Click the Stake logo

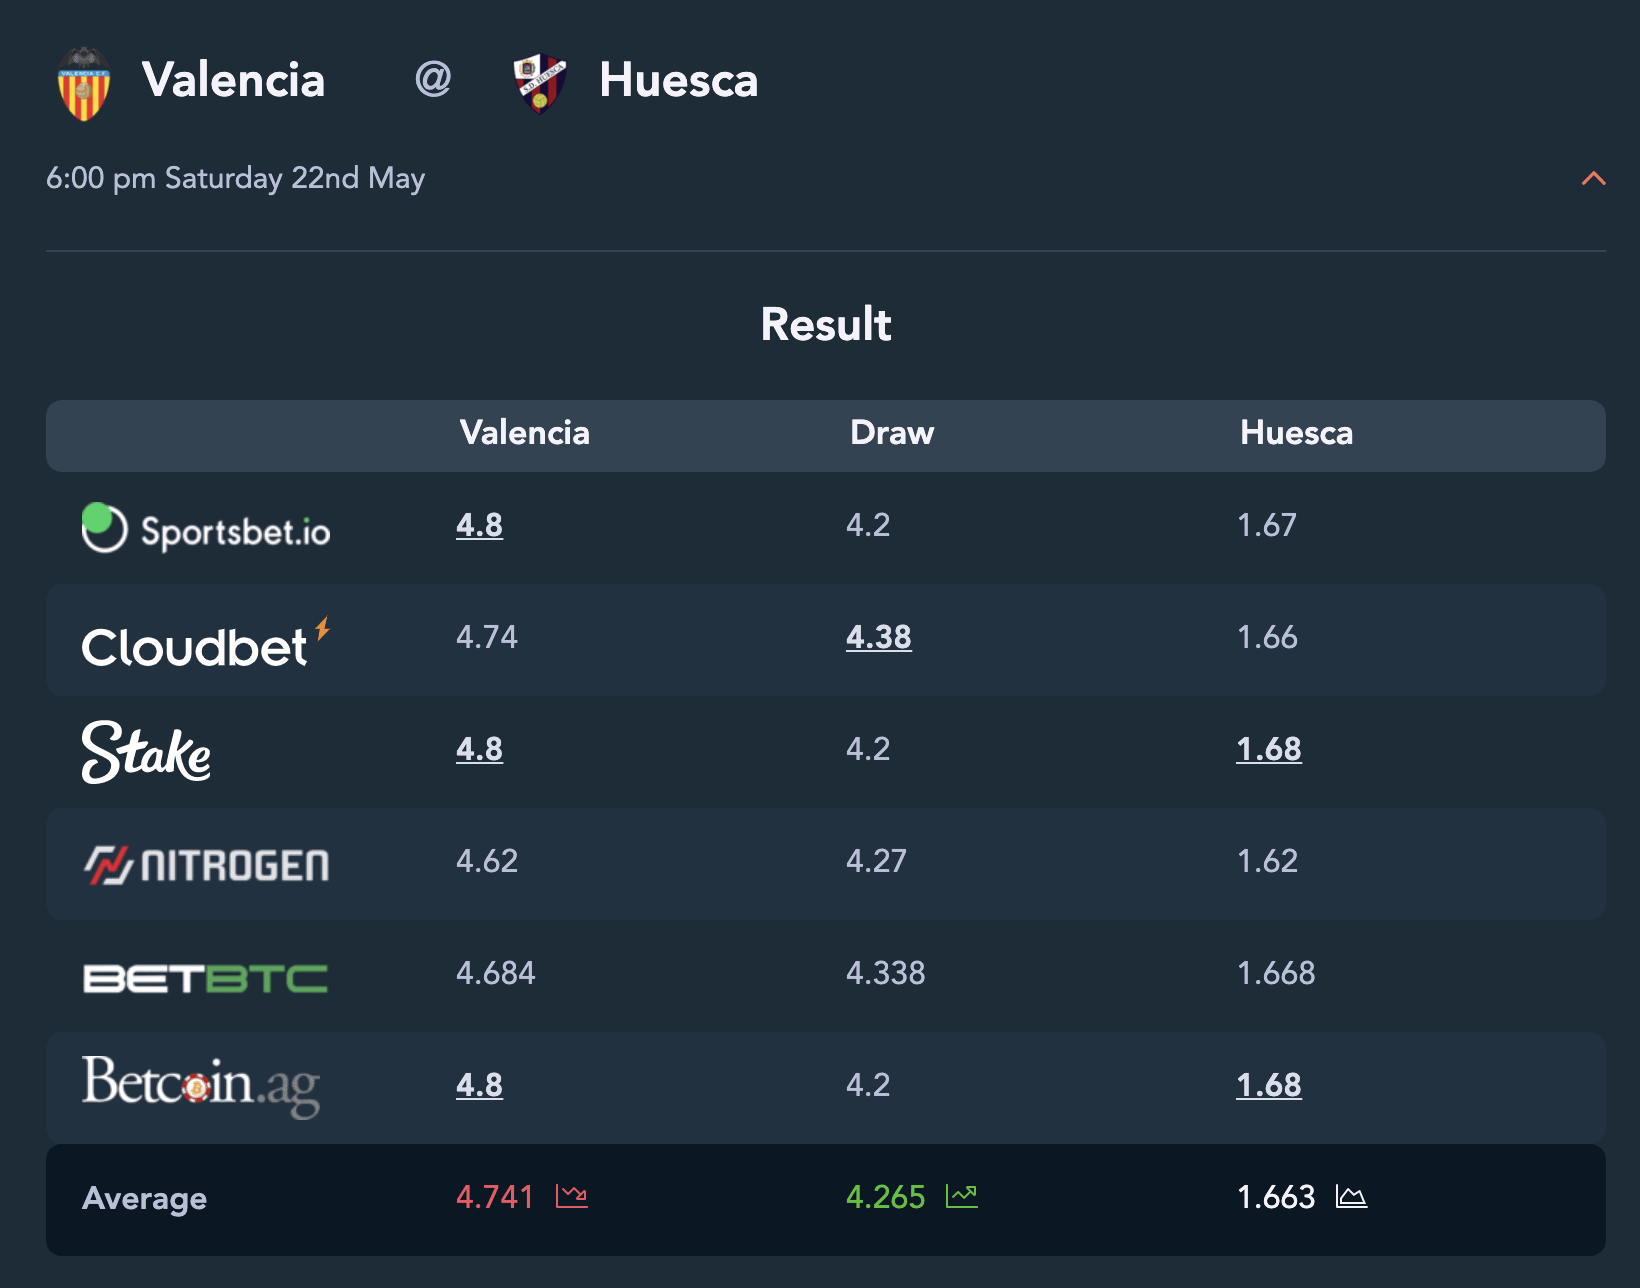click(x=146, y=752)
